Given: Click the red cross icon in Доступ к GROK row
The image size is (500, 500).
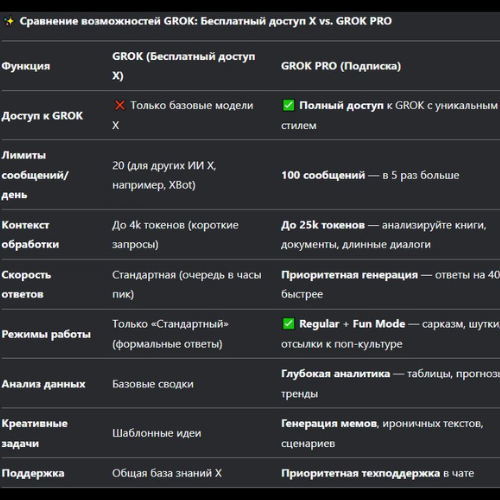Looking at the screenshot, I should 119,105.
